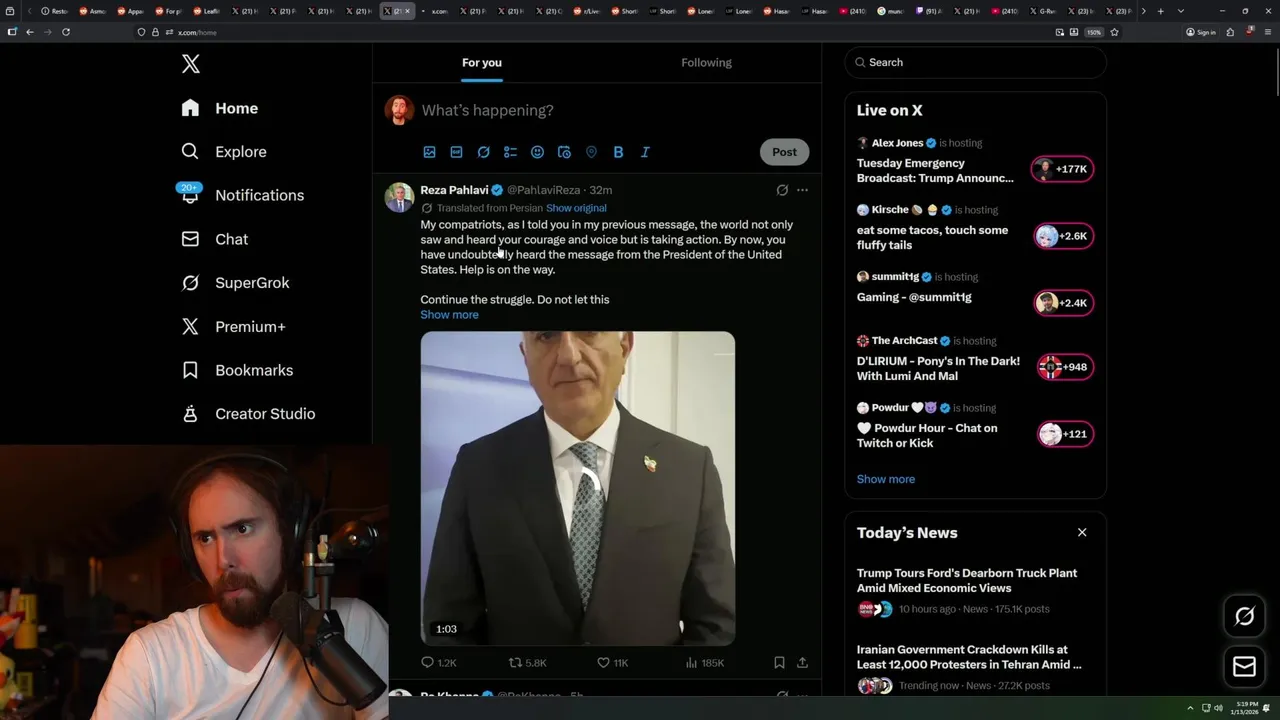This screenshot has width=1280, height=720.
Task: Open Notifications with the 20+ badge
Action: point(242,195)
